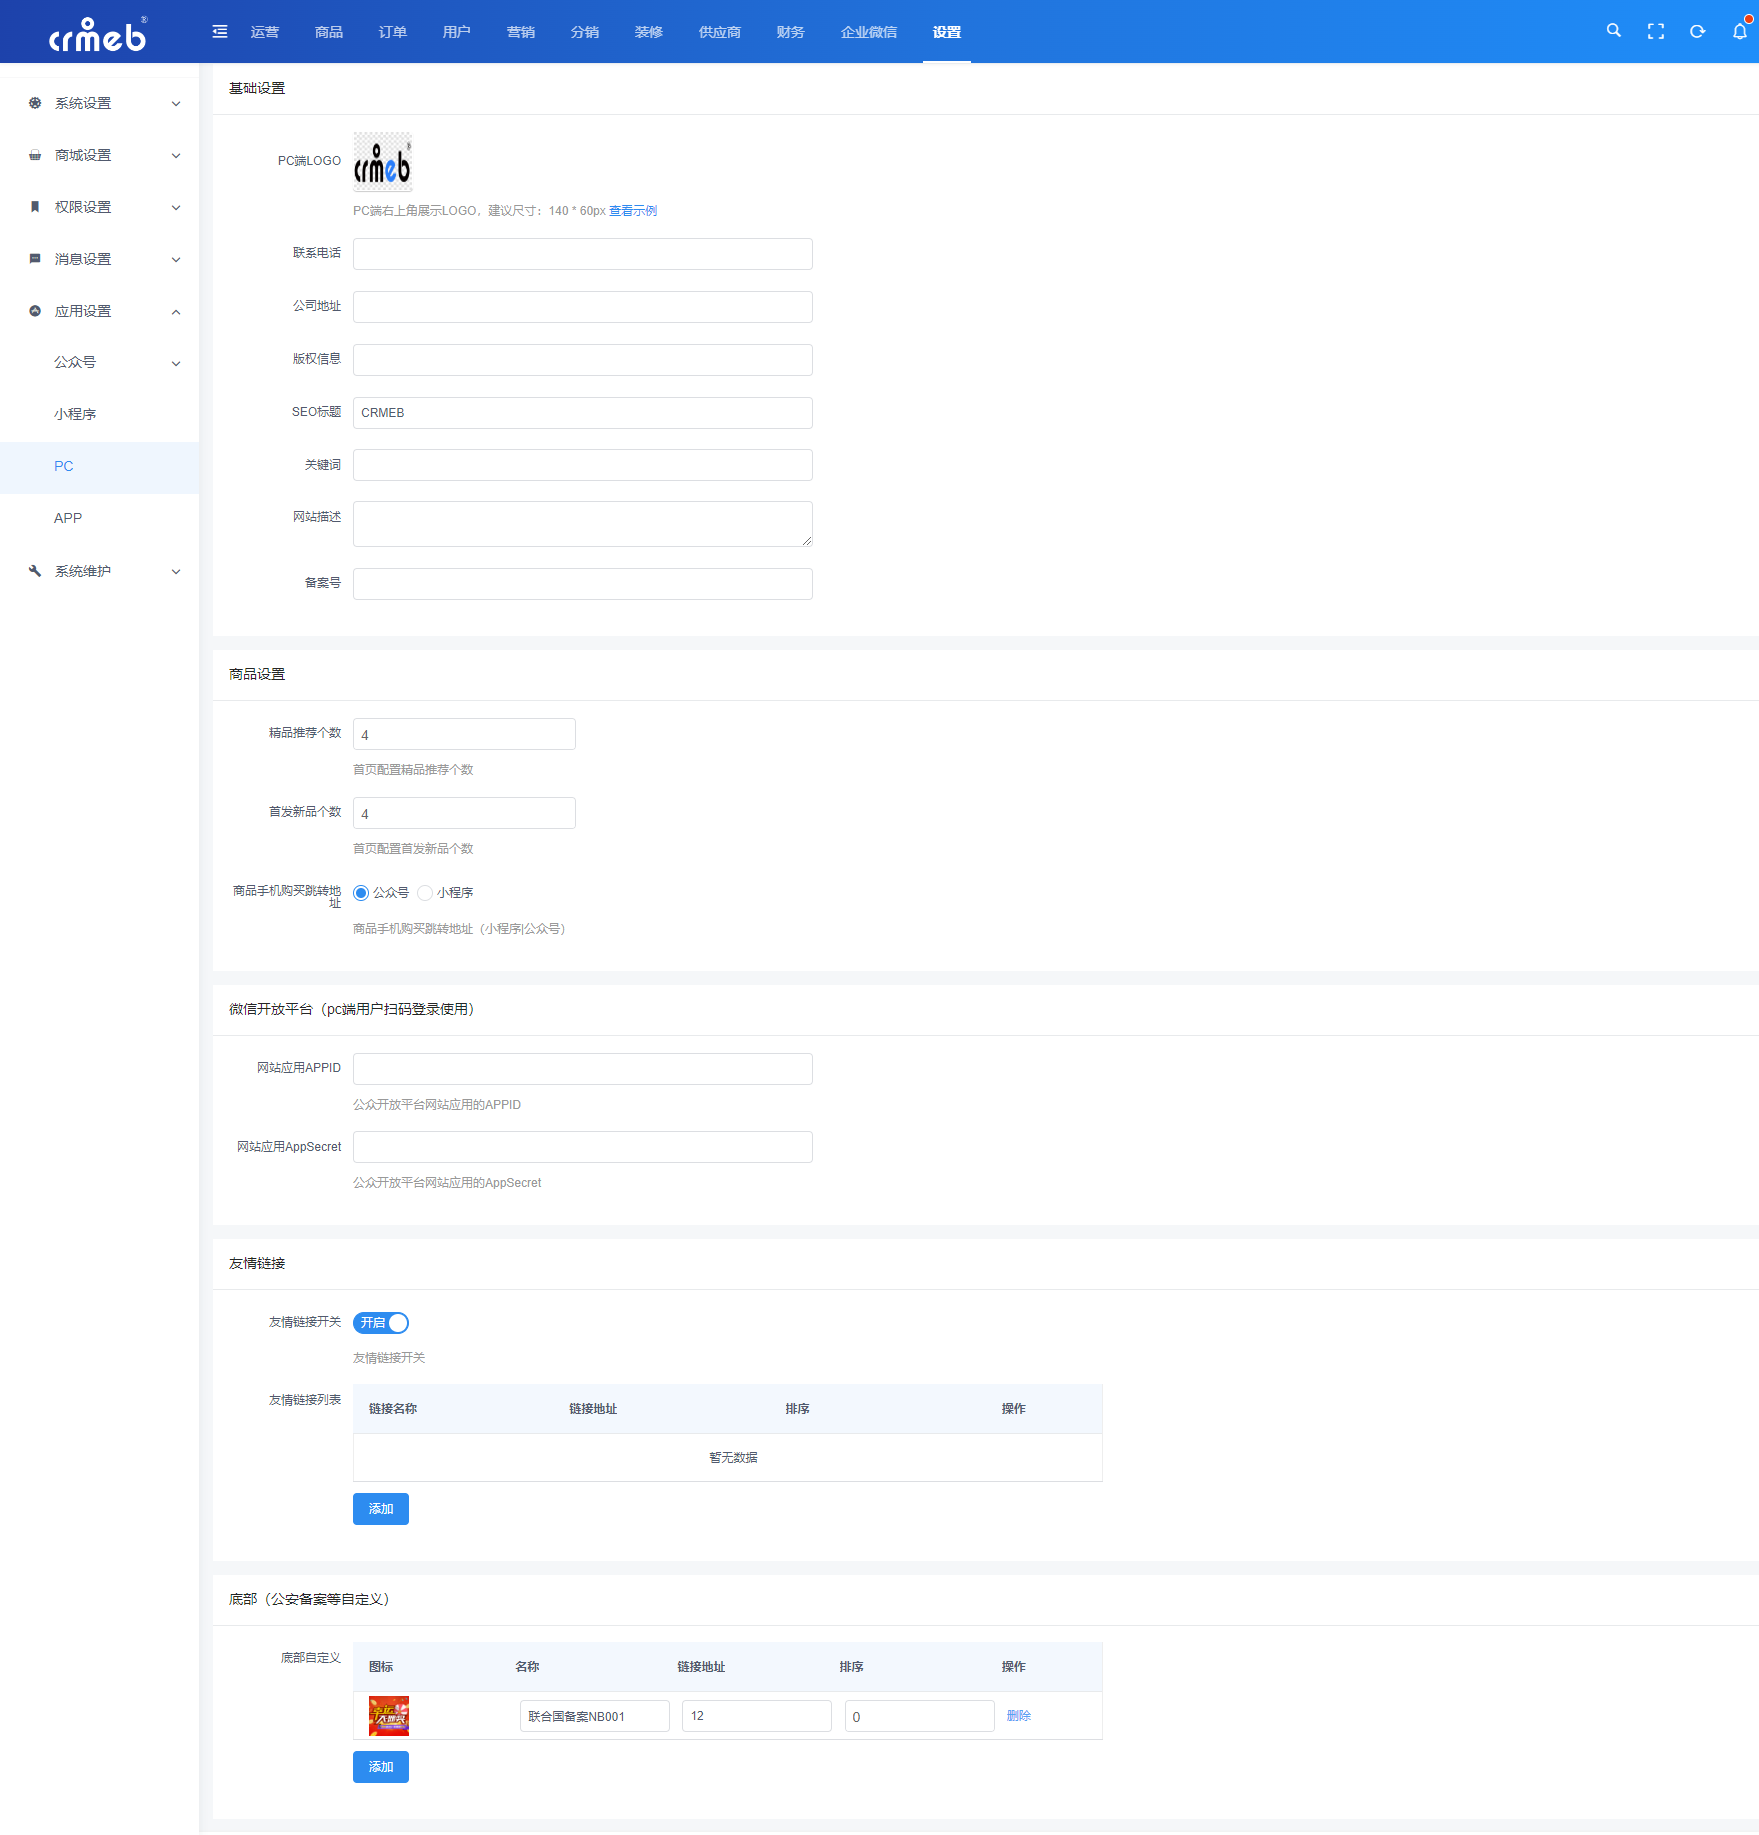Click the PC端LOGO image thumbnail
Screen dimensions: 1759x1835
tap(382, 162)
